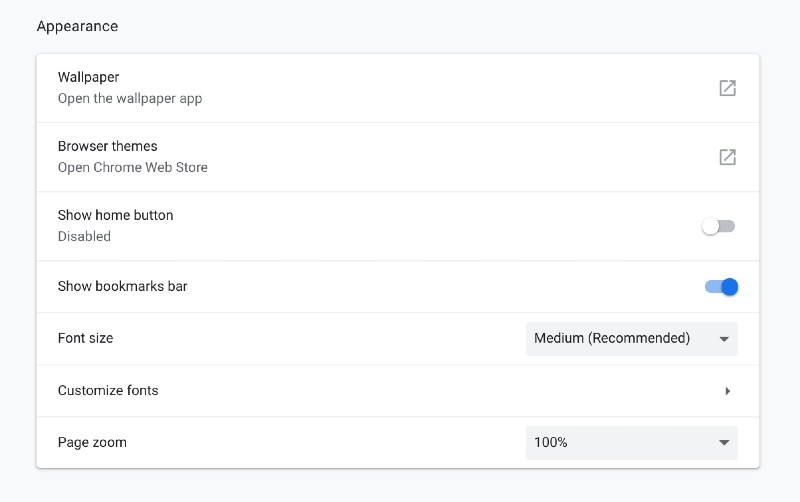Click the Page zoom dropdown caret

[x=723, y=443]
